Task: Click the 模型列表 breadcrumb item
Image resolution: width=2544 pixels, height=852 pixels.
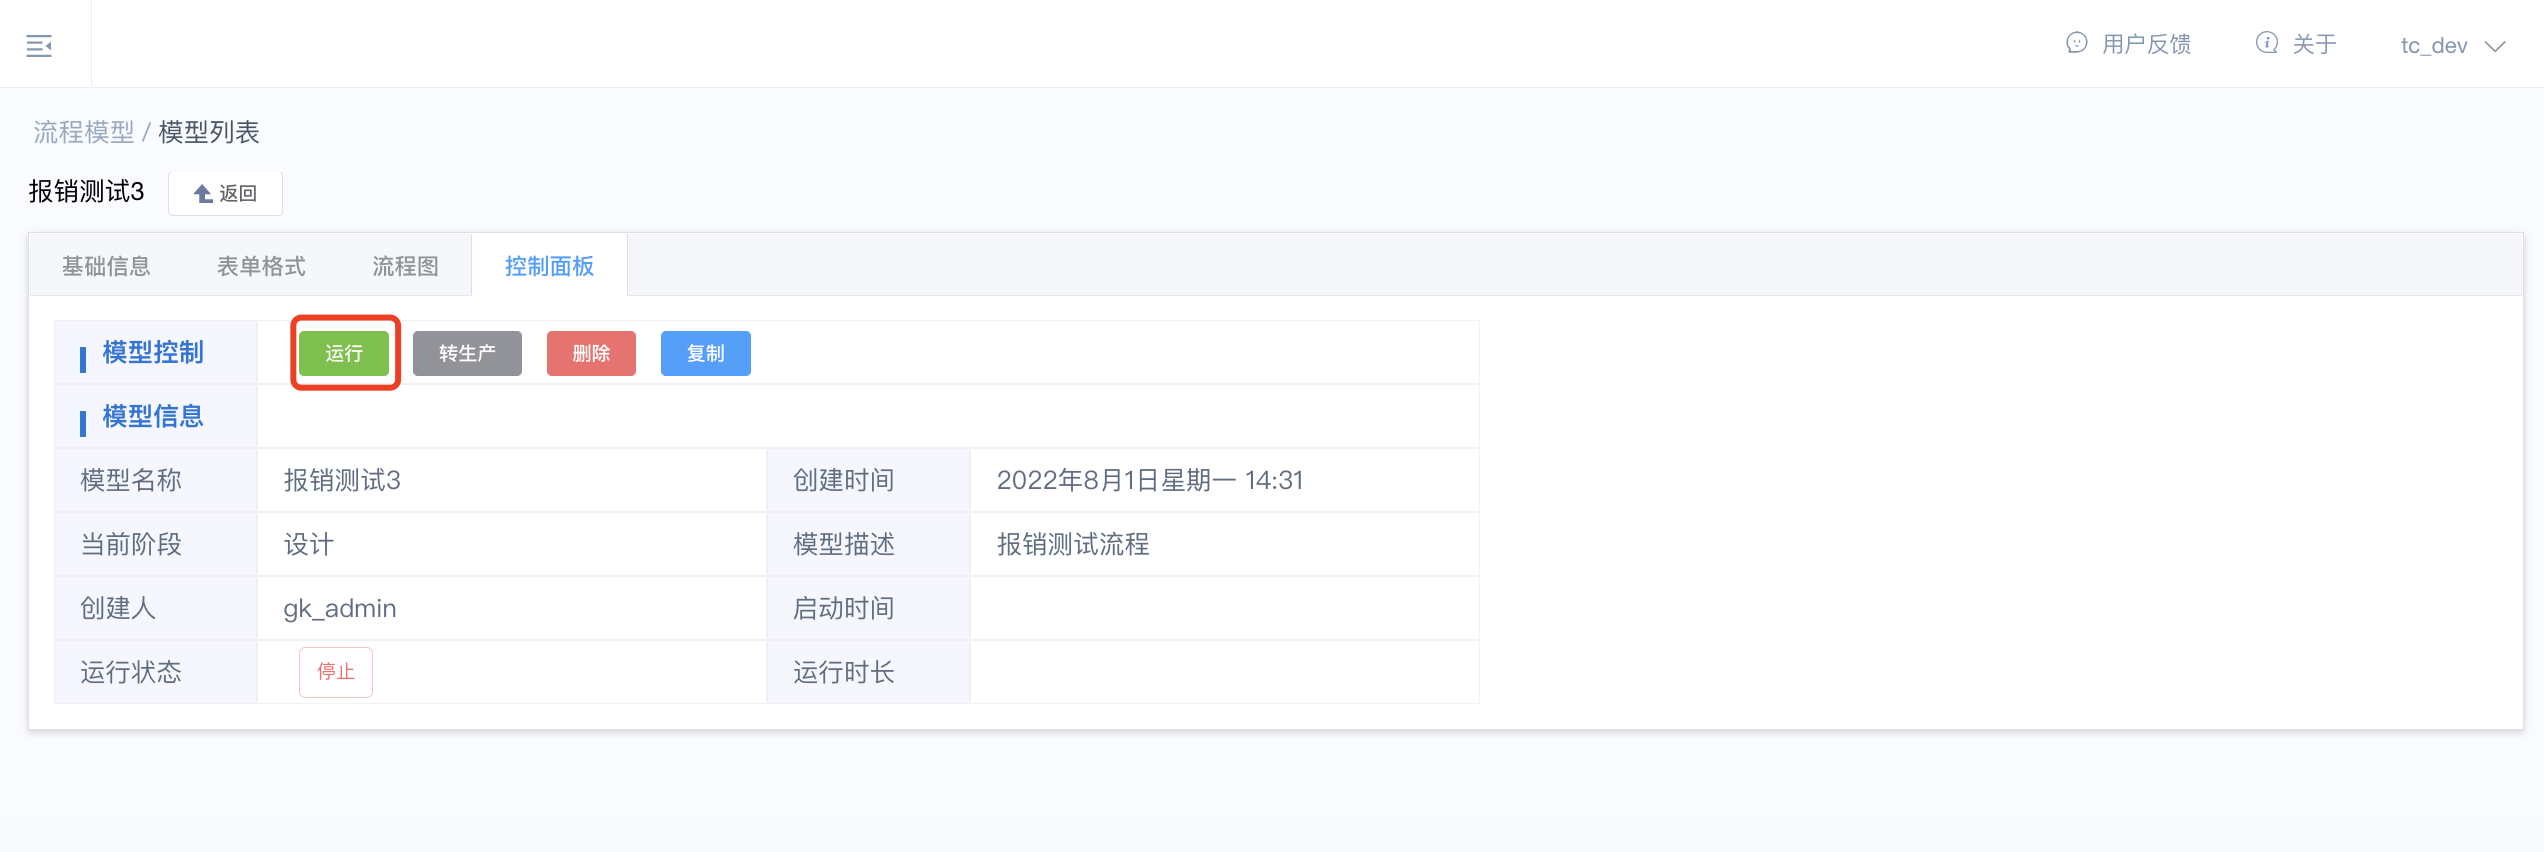Action: coord(209,132)
